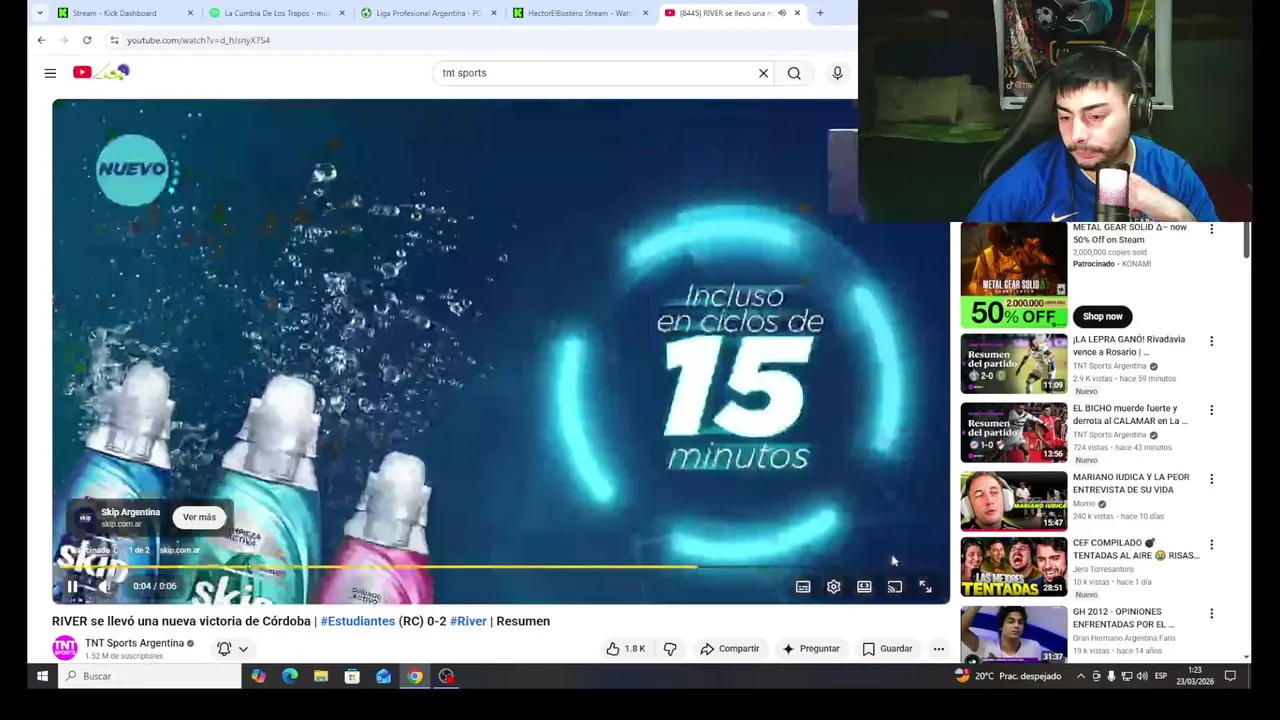Open the Windows notification center
The width and height of the screenshot is (1280, 720).
coord(1230,676)
